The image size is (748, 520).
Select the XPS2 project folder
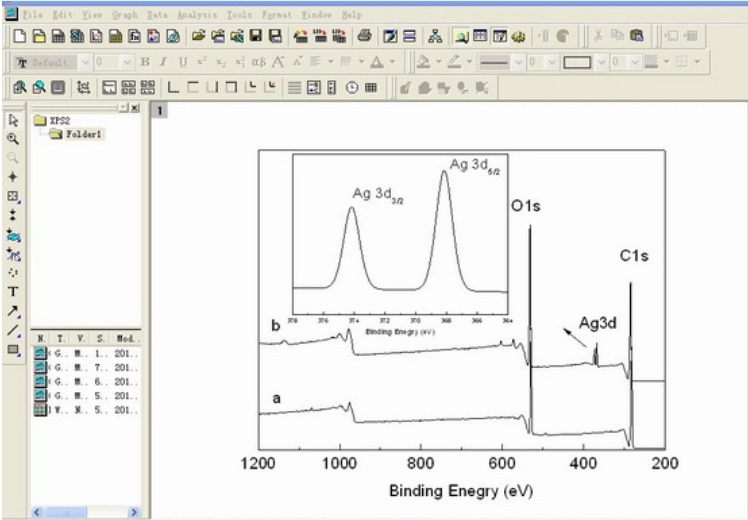[52, 121]
